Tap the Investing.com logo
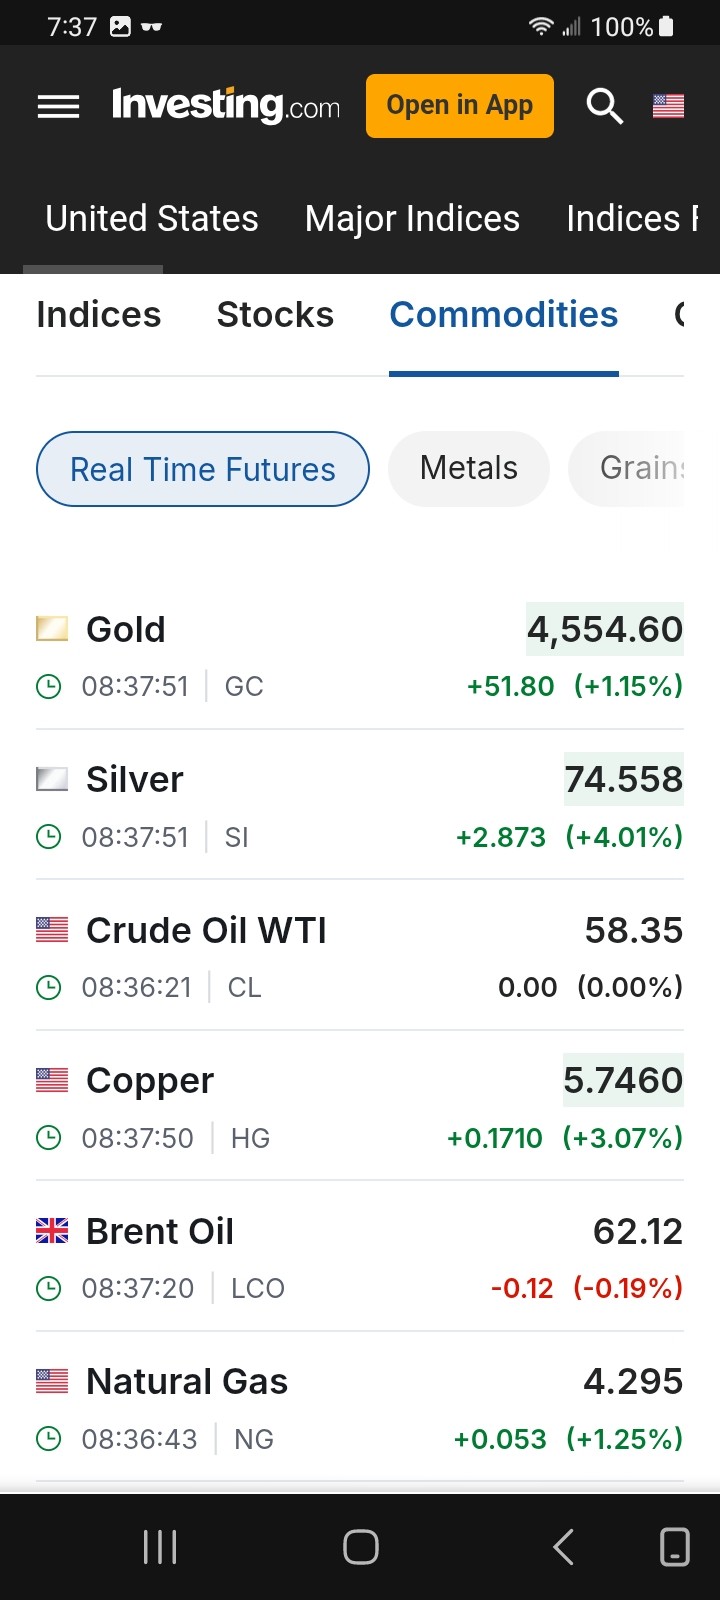The height and width of the screenshot is (1600, 720). tap(225, 105)
